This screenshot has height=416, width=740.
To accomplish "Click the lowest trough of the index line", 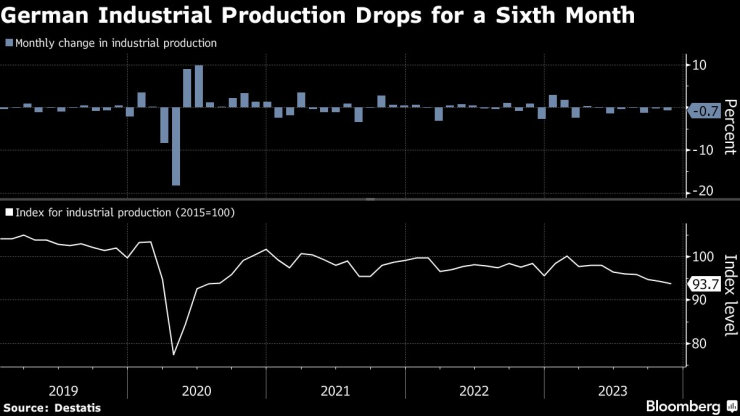I will pos(174,354).
